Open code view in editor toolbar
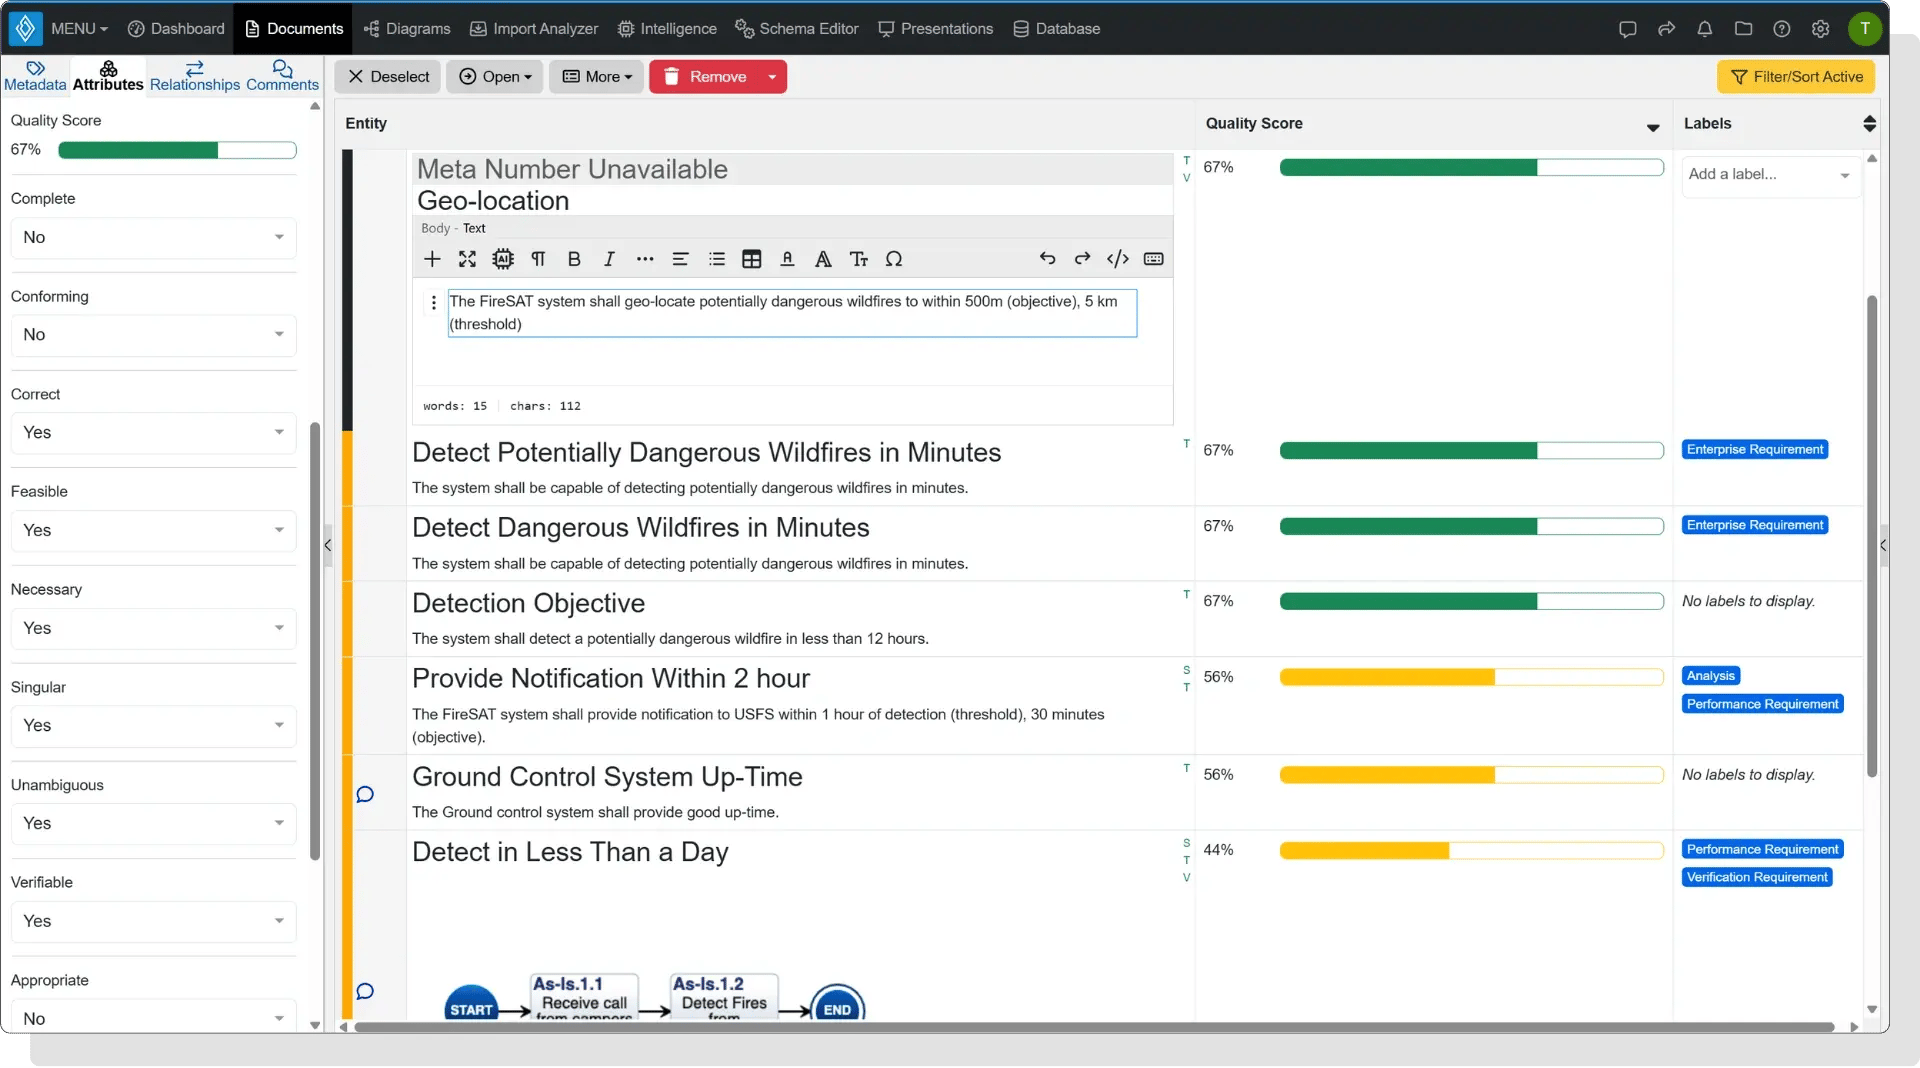 pos(1118,259)
